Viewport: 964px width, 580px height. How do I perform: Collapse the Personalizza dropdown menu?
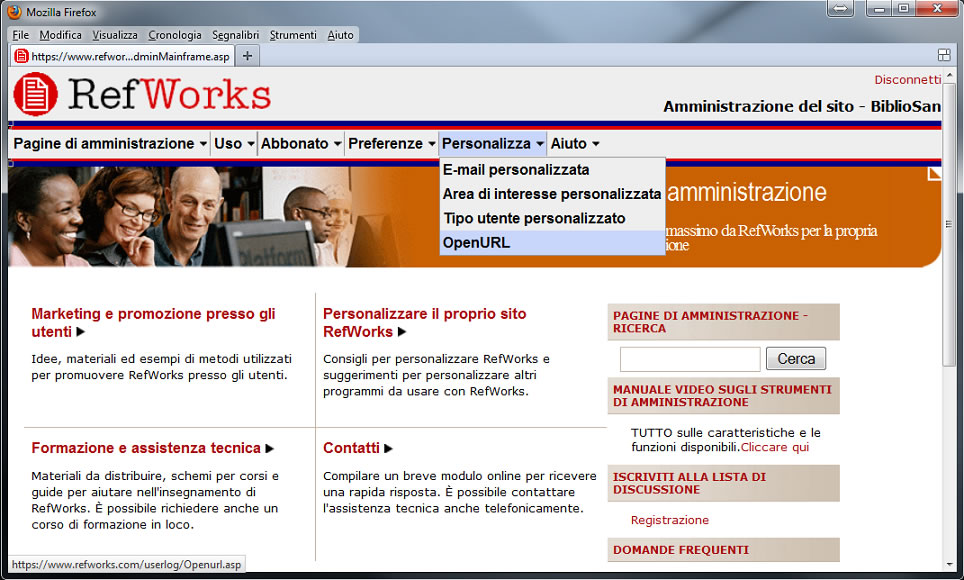point(493,144)
